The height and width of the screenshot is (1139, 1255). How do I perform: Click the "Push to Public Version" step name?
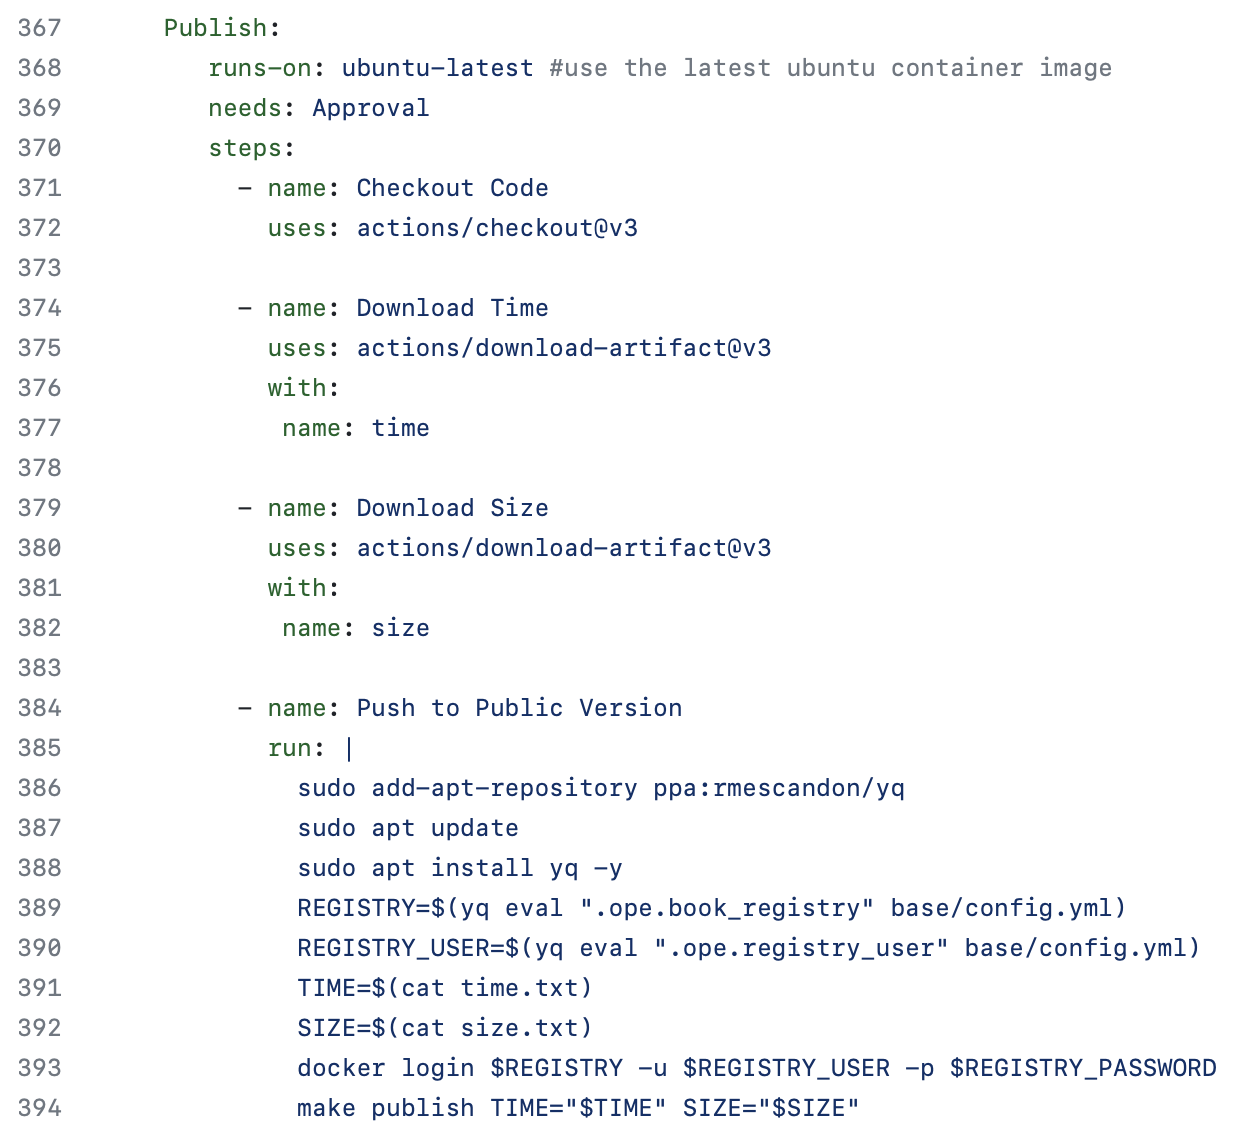[519, 708]
